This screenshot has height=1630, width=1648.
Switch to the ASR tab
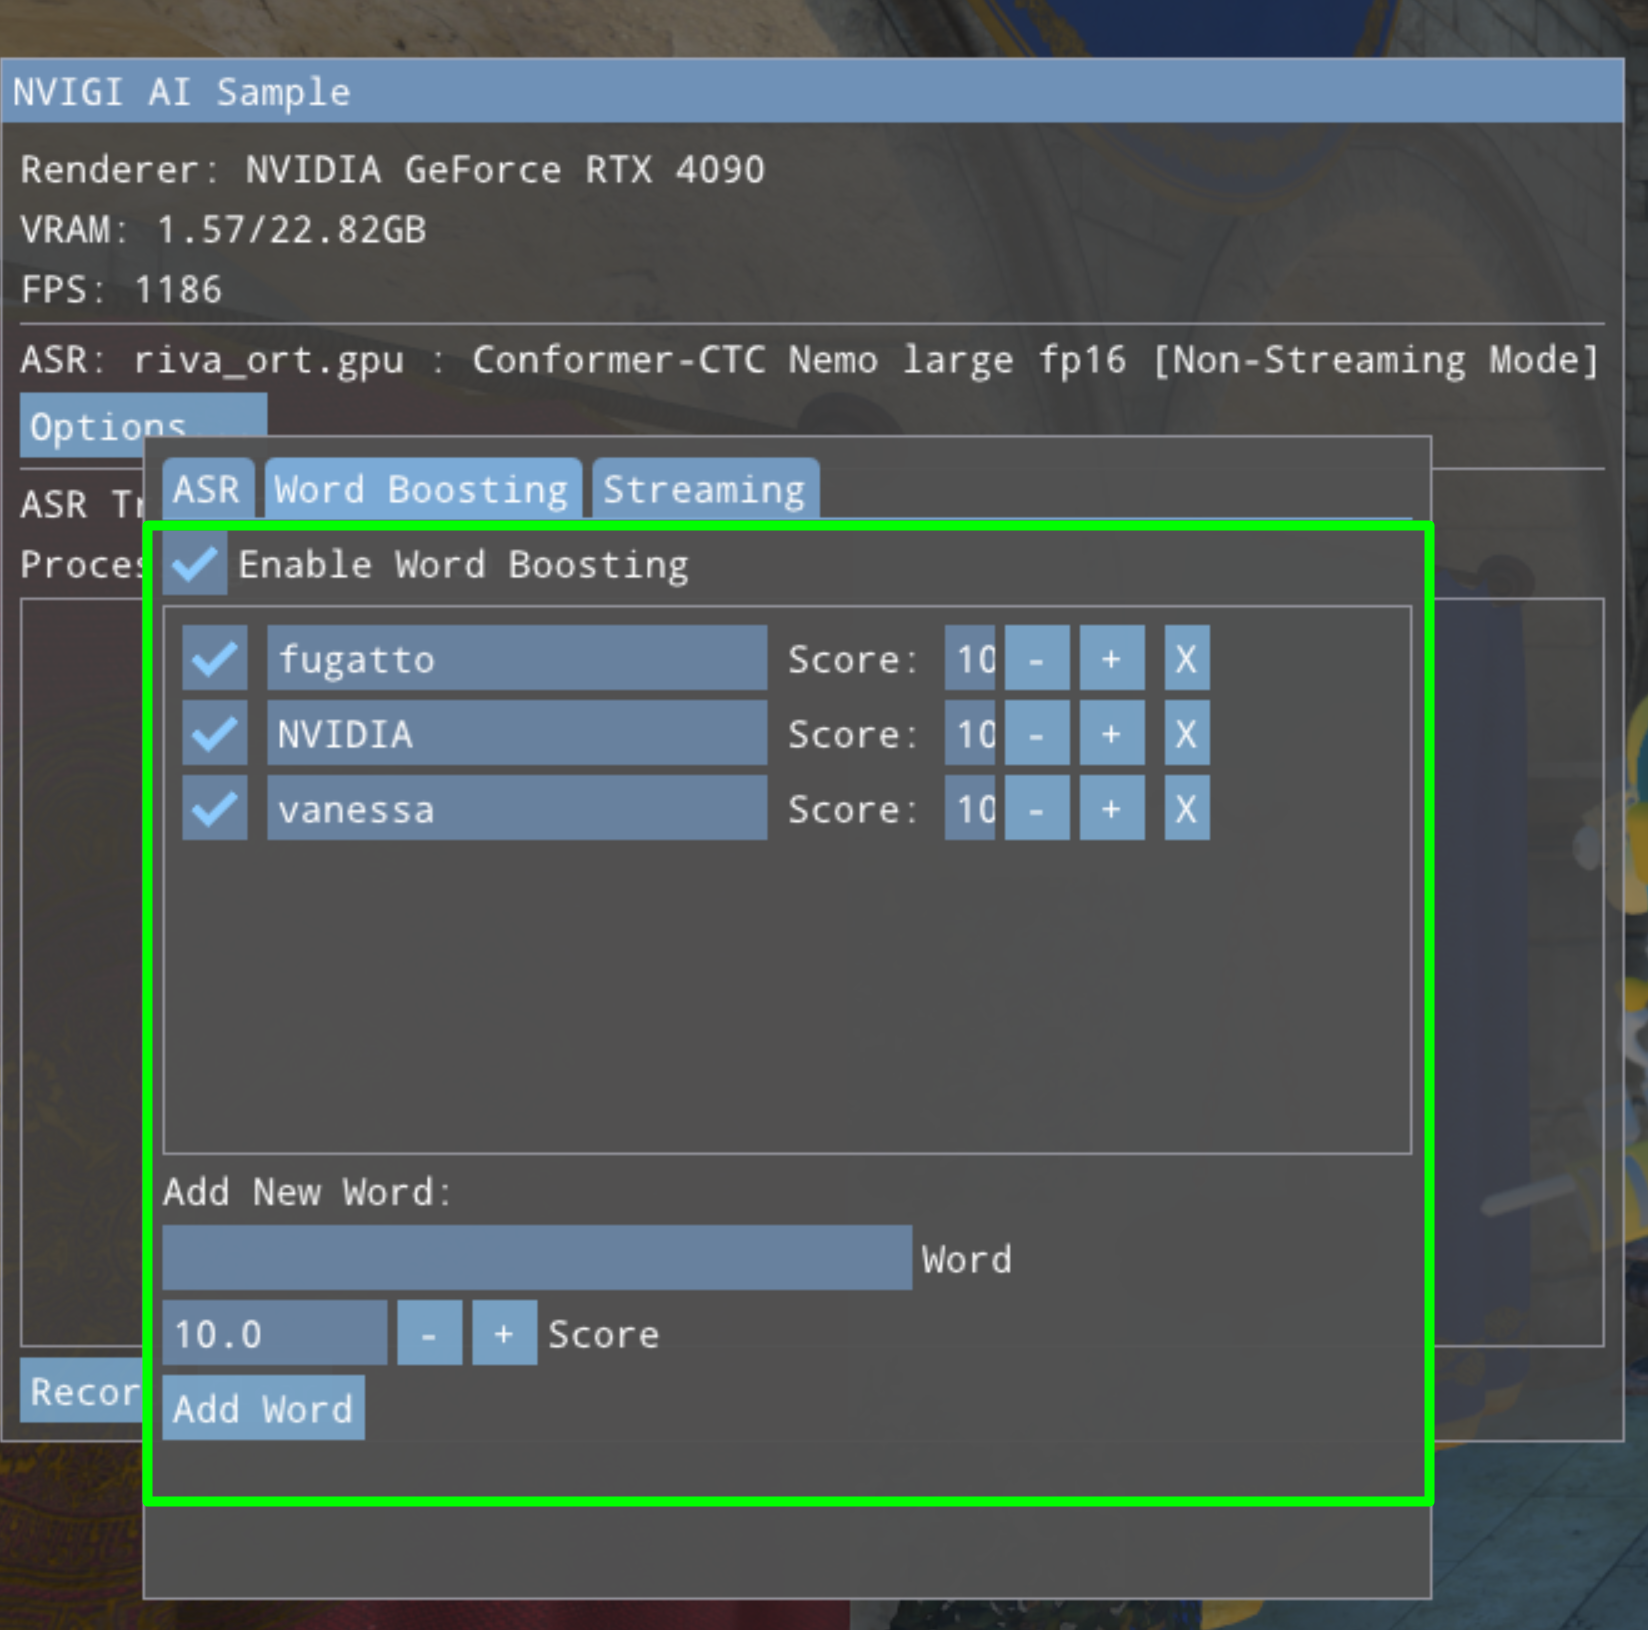click(x=208, y=489)
